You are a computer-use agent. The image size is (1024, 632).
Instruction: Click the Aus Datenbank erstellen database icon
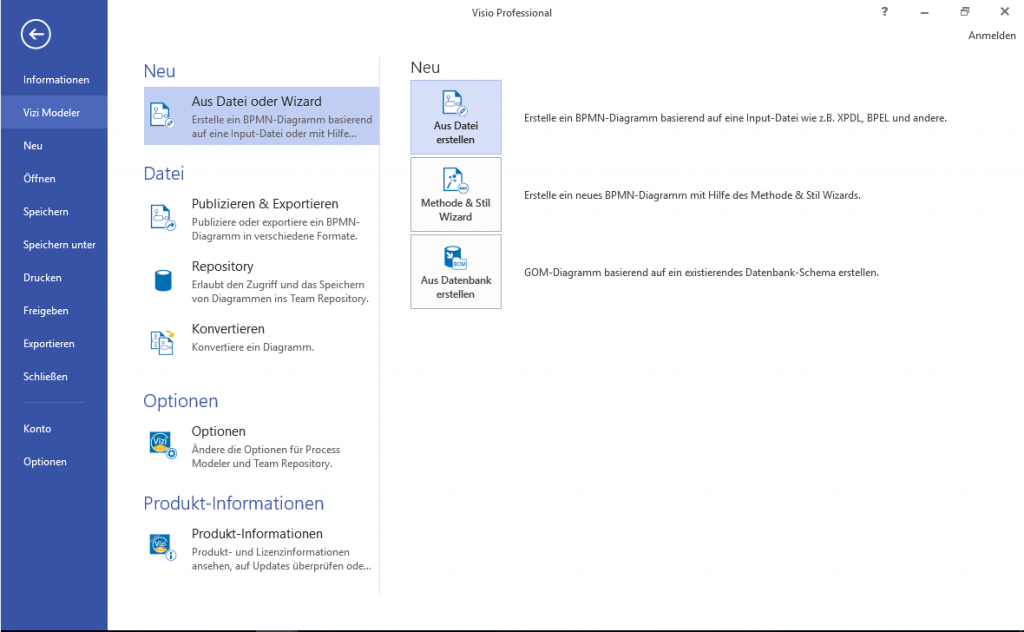pos(455,257)
